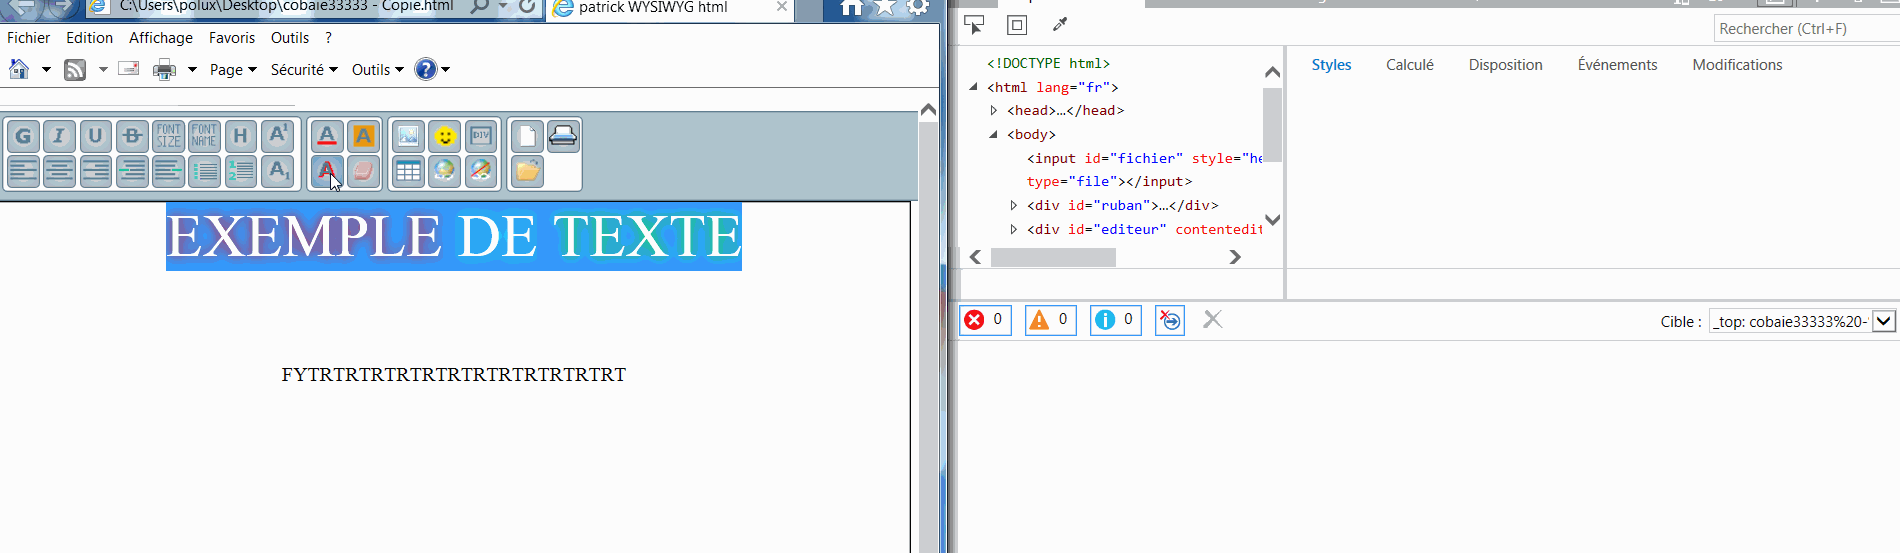Decrease the paragraph indent
1900x553 pixels.
click(x=168, y=171)
